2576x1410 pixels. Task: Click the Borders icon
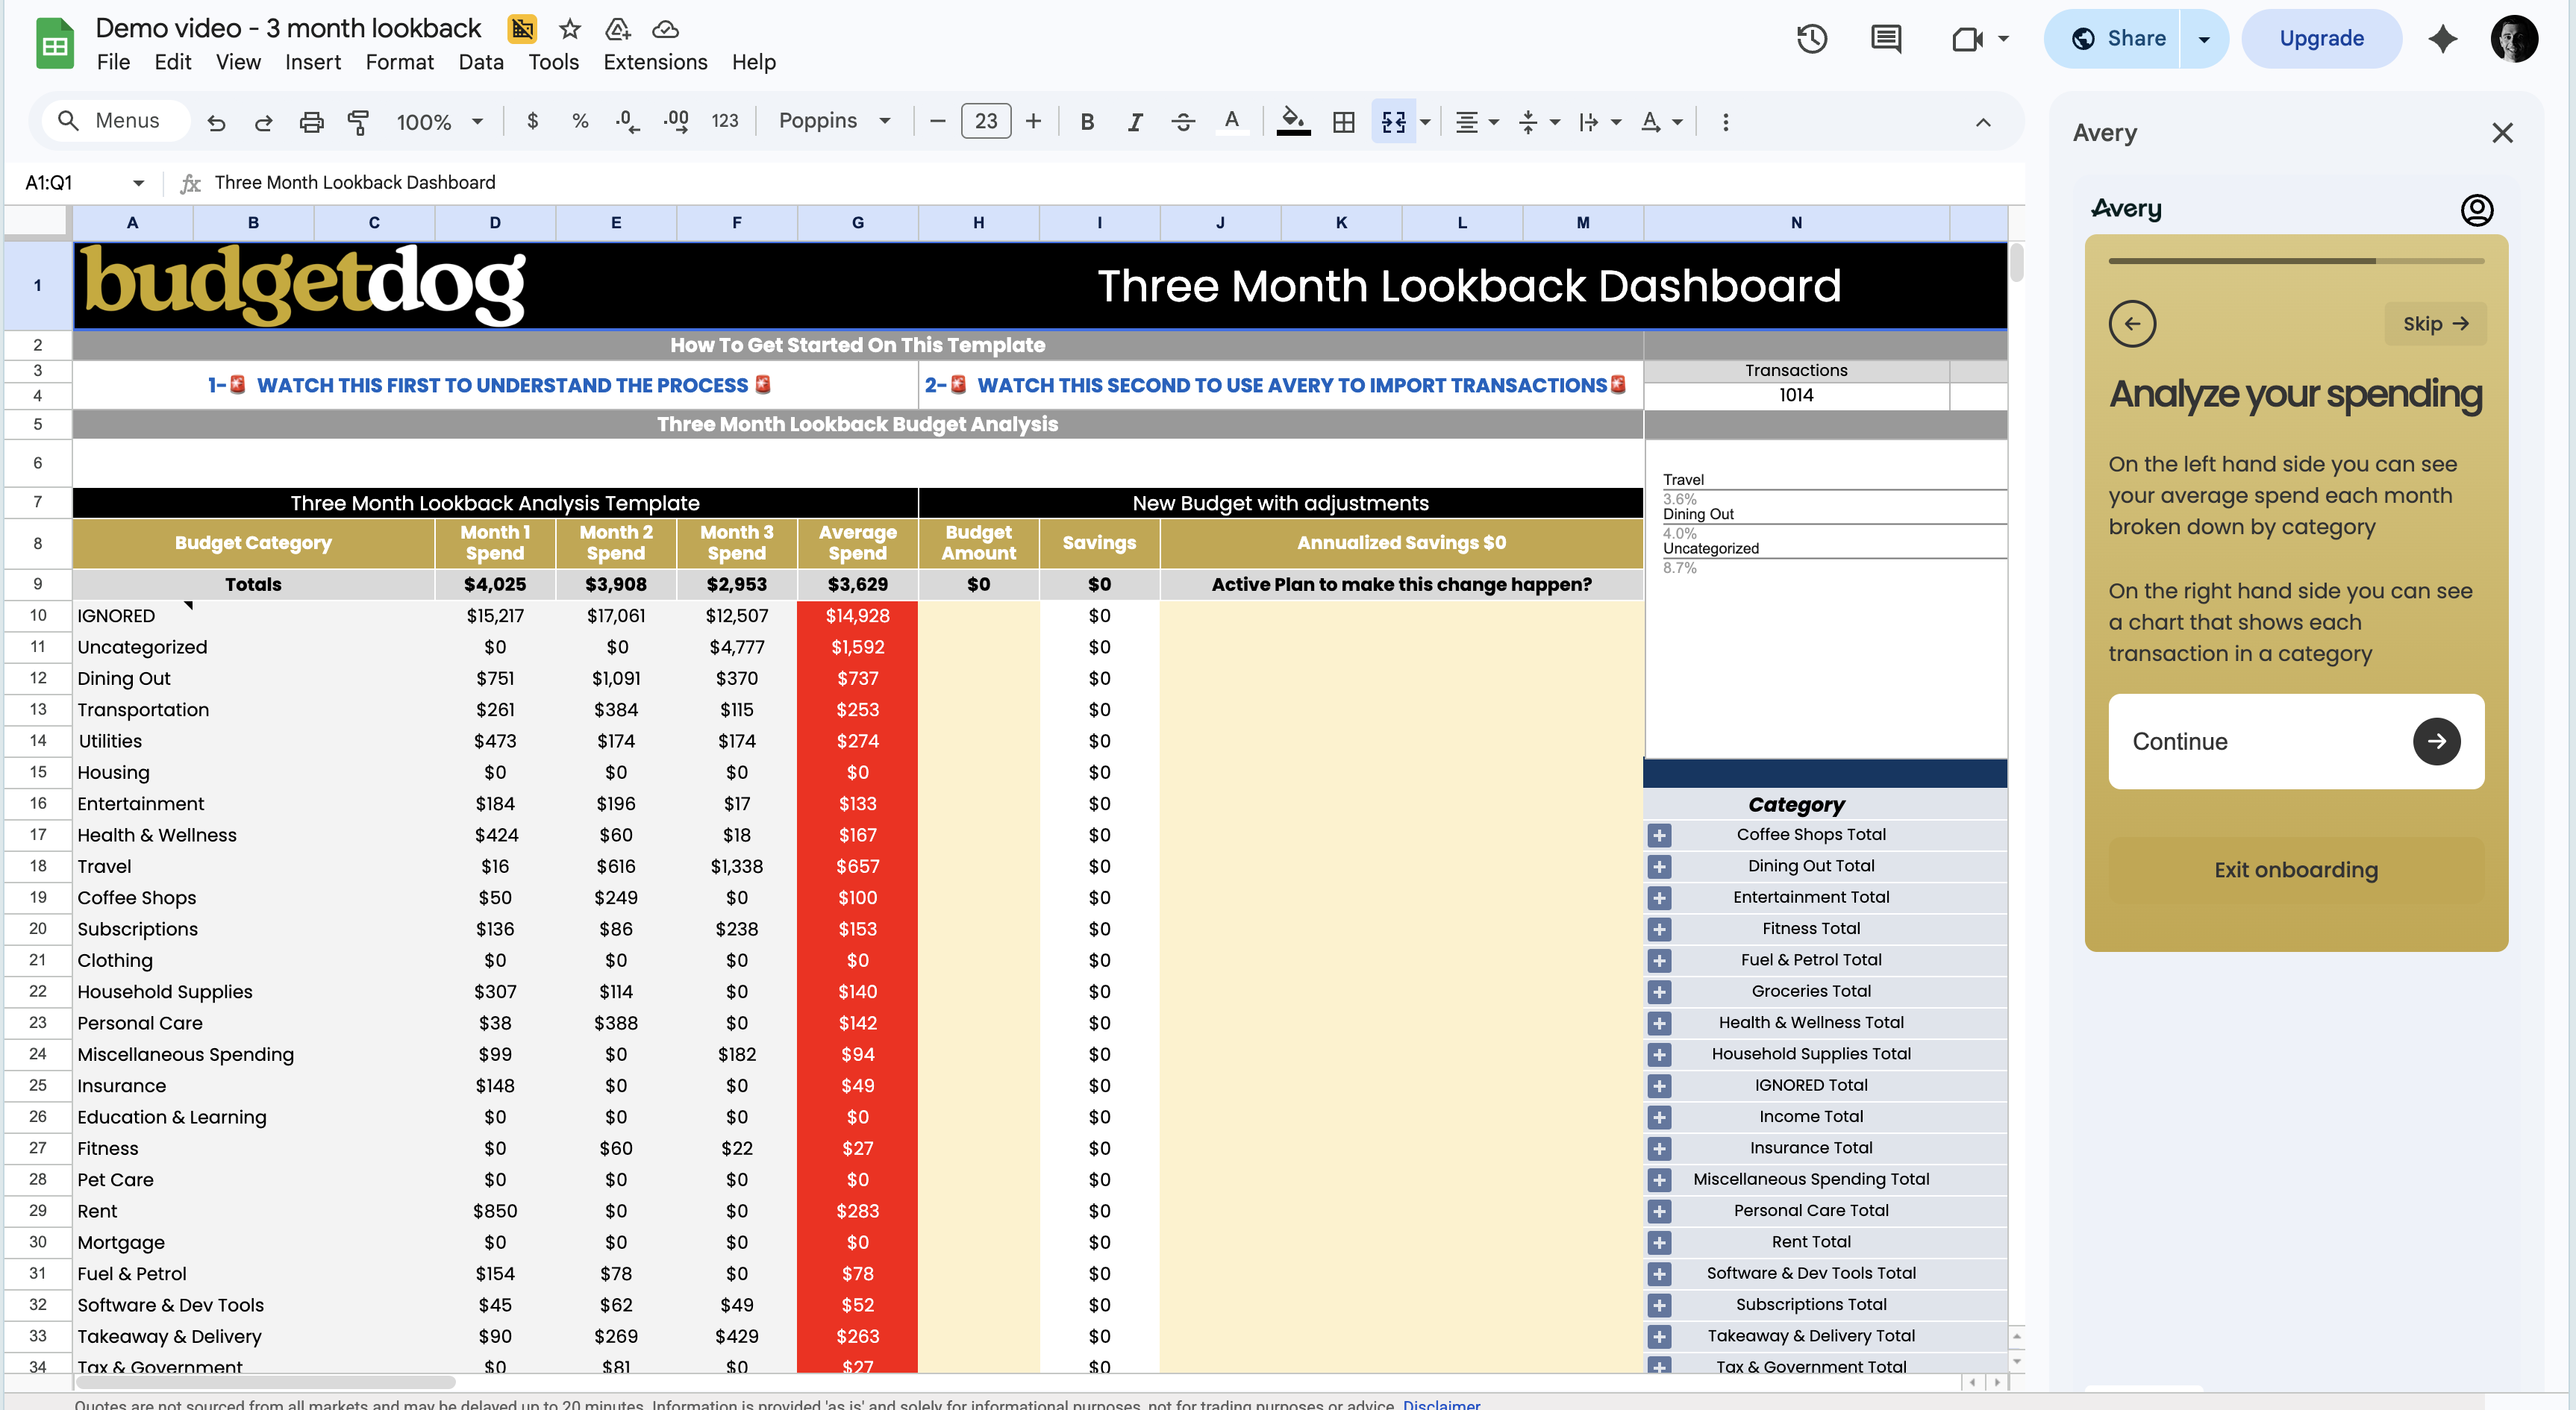click(1343, 121)
